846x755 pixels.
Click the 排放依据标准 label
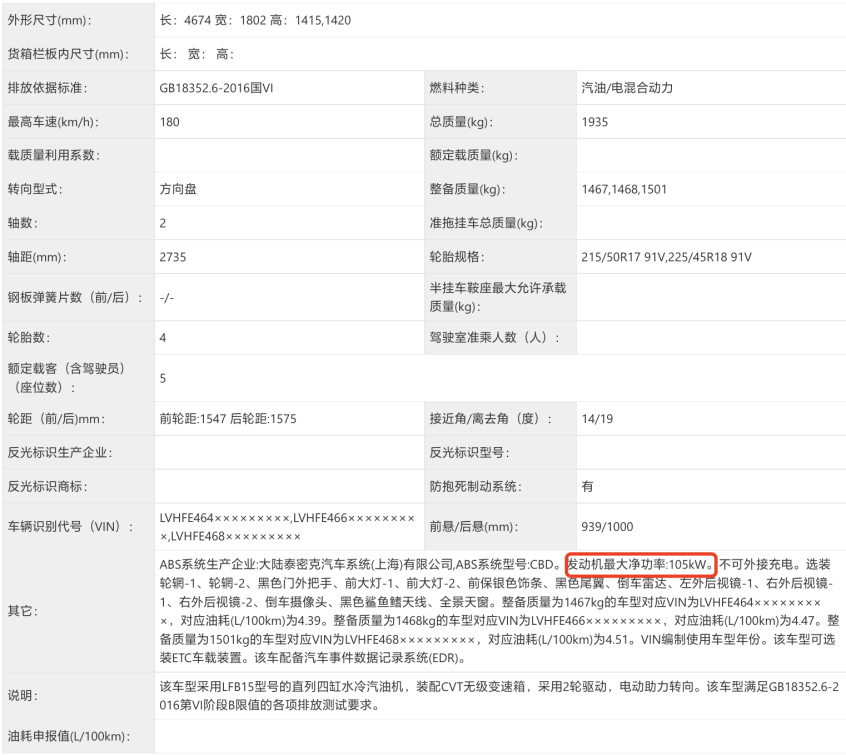47,88
